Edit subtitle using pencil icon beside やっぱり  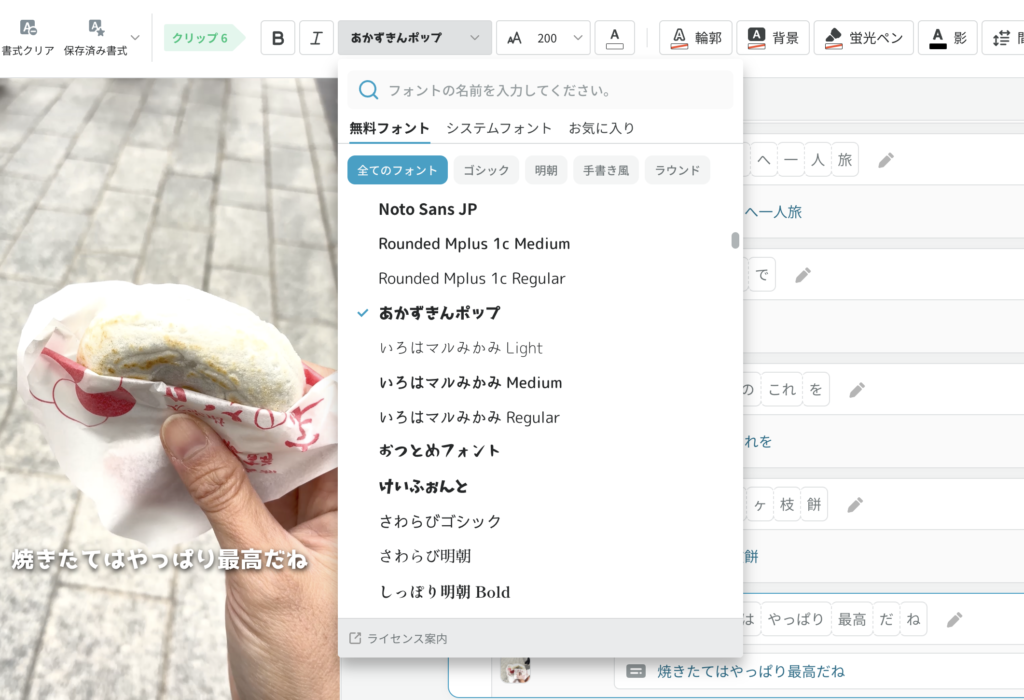[956, 619]
